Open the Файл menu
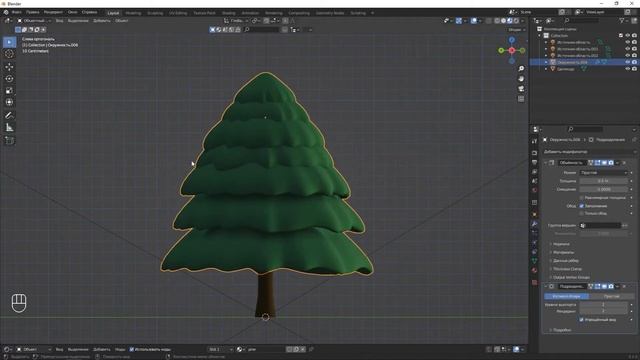 [16, 12]
